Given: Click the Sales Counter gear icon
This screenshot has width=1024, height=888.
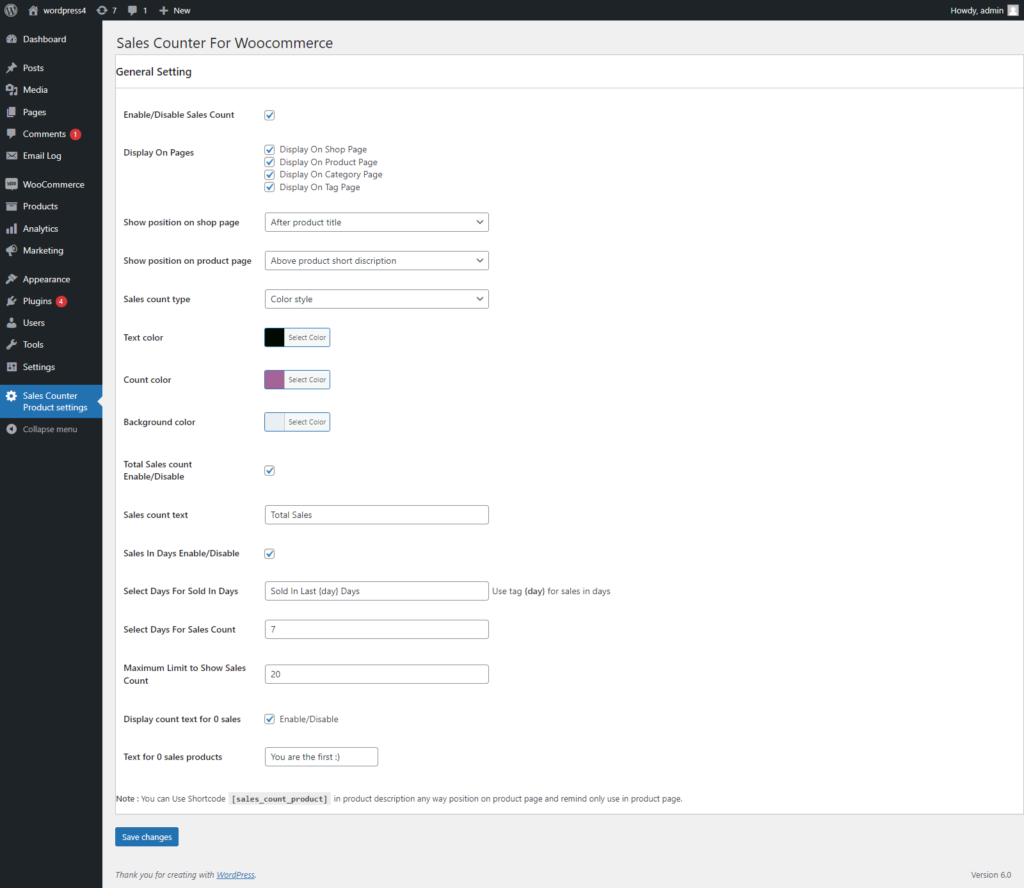Looking at the screenshot, I should point(11,396).
